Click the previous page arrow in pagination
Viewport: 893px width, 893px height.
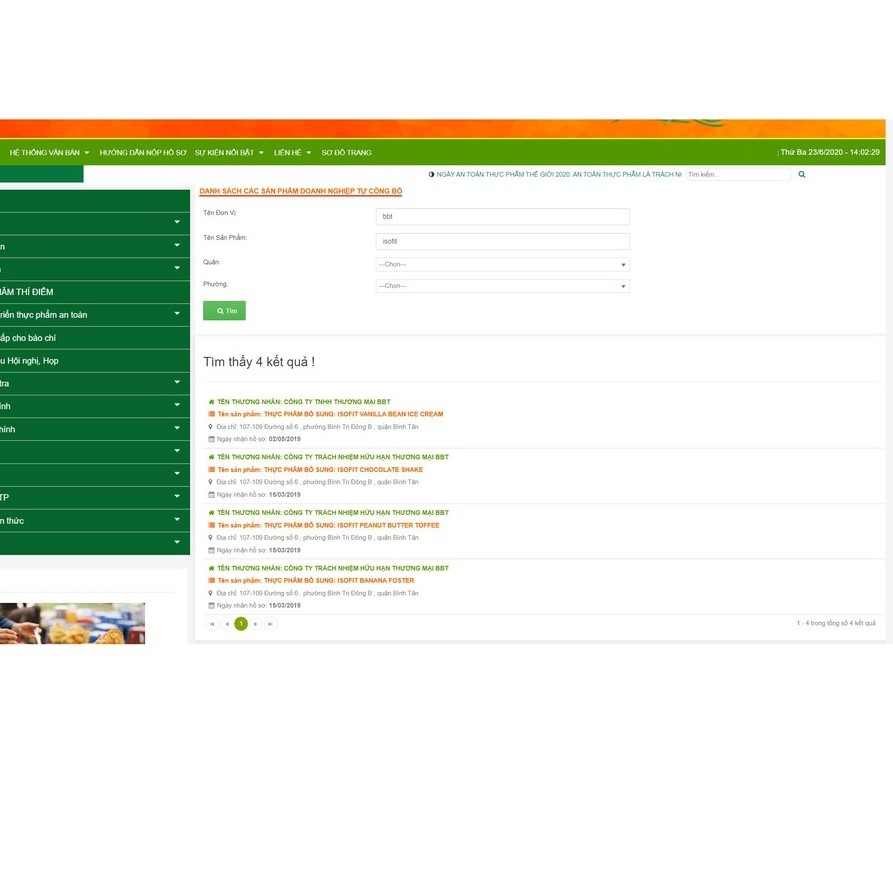[227, 624]
